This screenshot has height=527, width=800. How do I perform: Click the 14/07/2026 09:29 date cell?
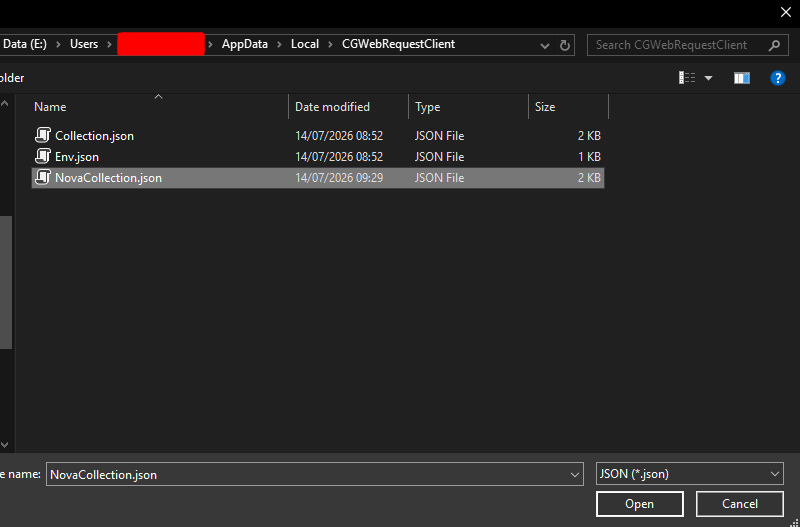[339, 178]
